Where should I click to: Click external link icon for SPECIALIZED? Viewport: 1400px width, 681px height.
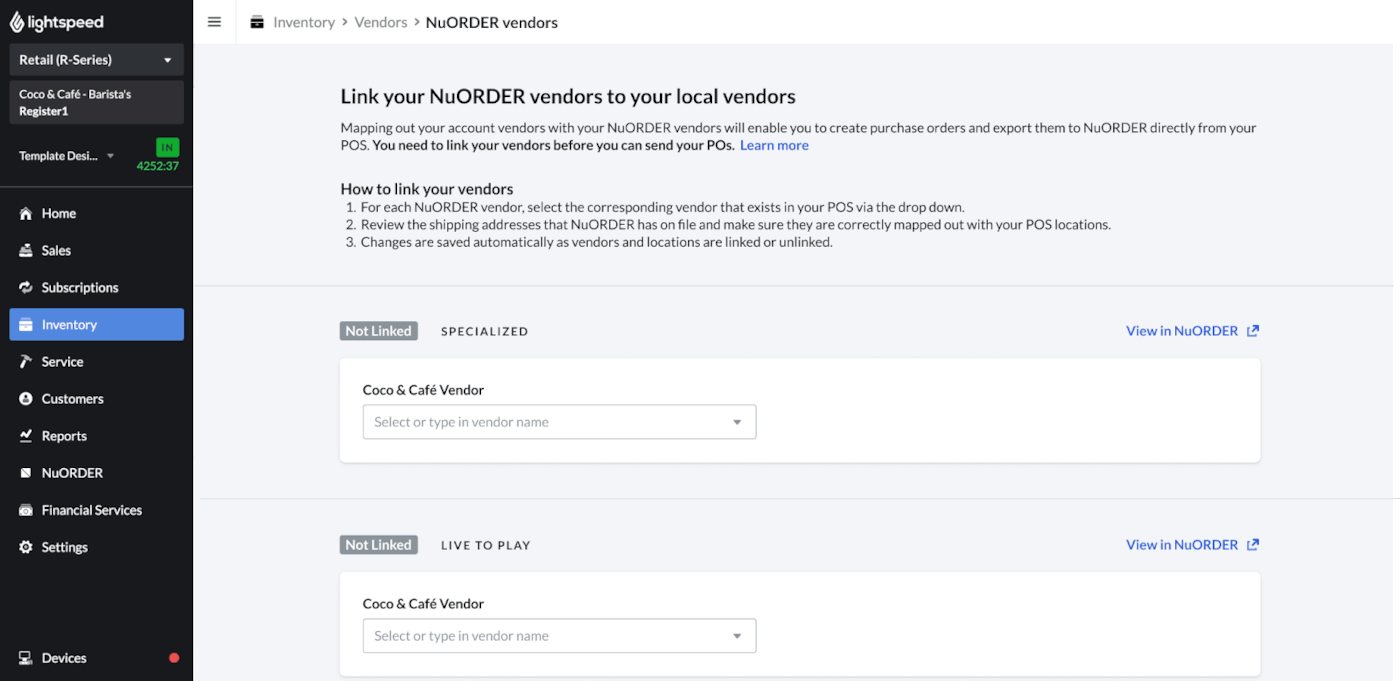[x=1253, y=331]
